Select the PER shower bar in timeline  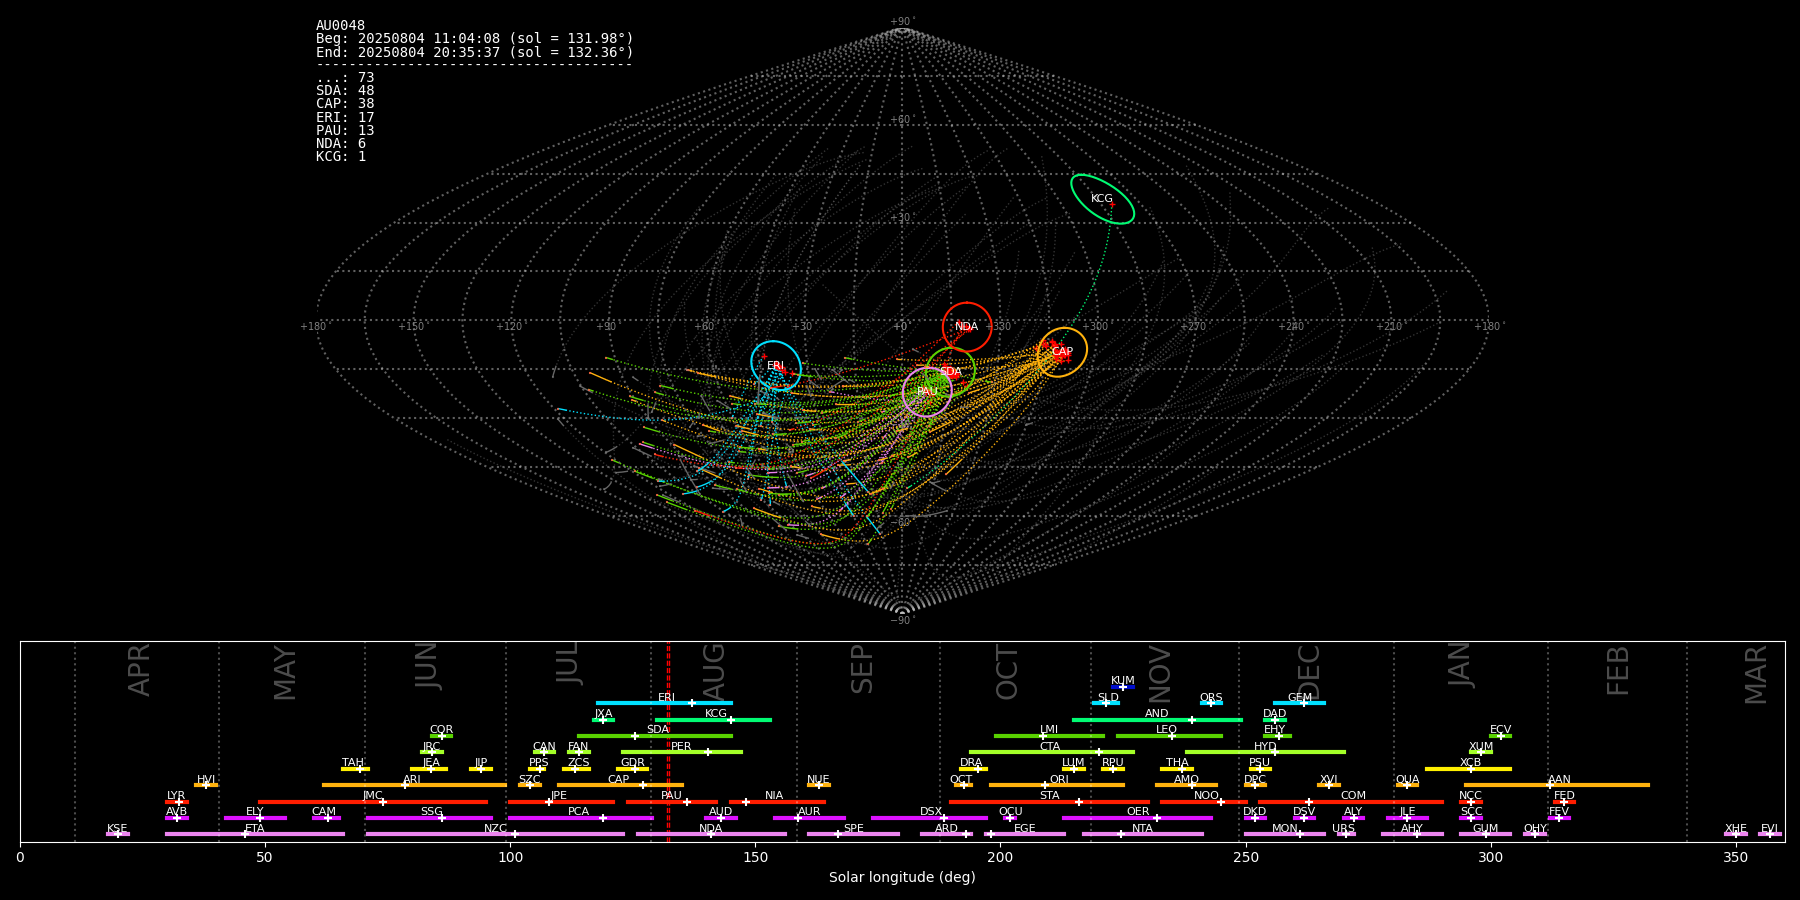682,752
